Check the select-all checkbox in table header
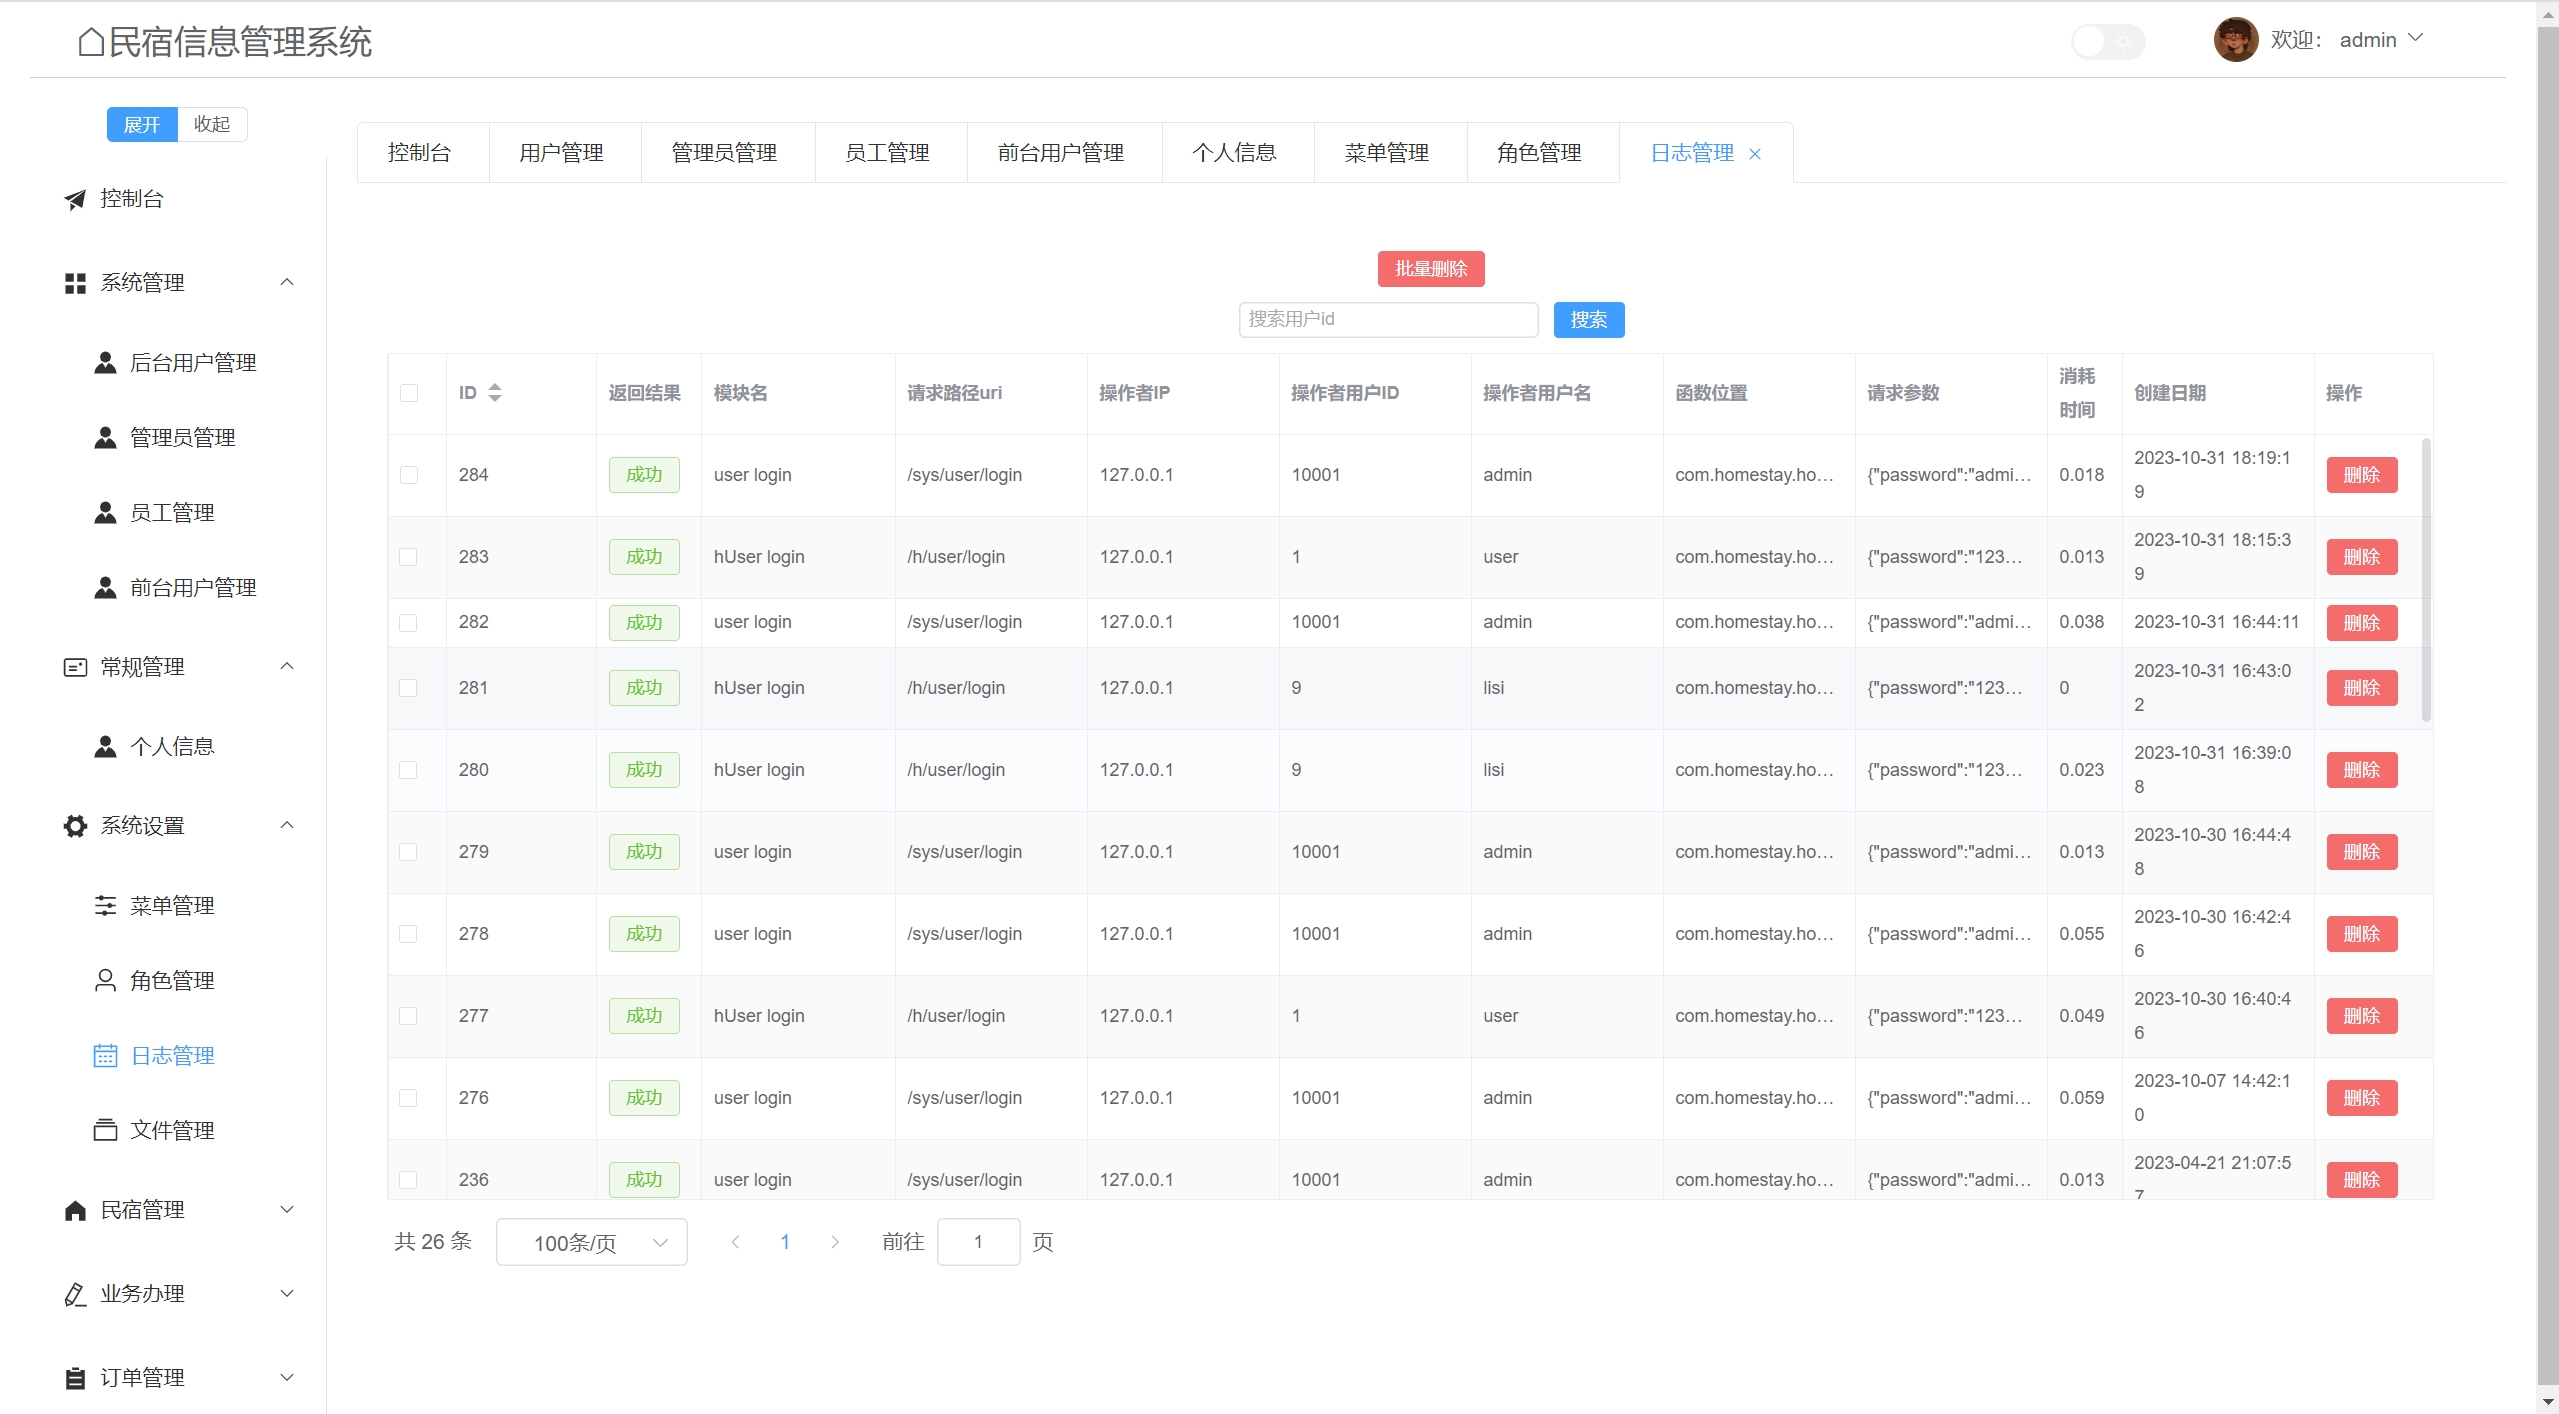Viewport: 2559px width, 1414px height. tap(409, 393)
